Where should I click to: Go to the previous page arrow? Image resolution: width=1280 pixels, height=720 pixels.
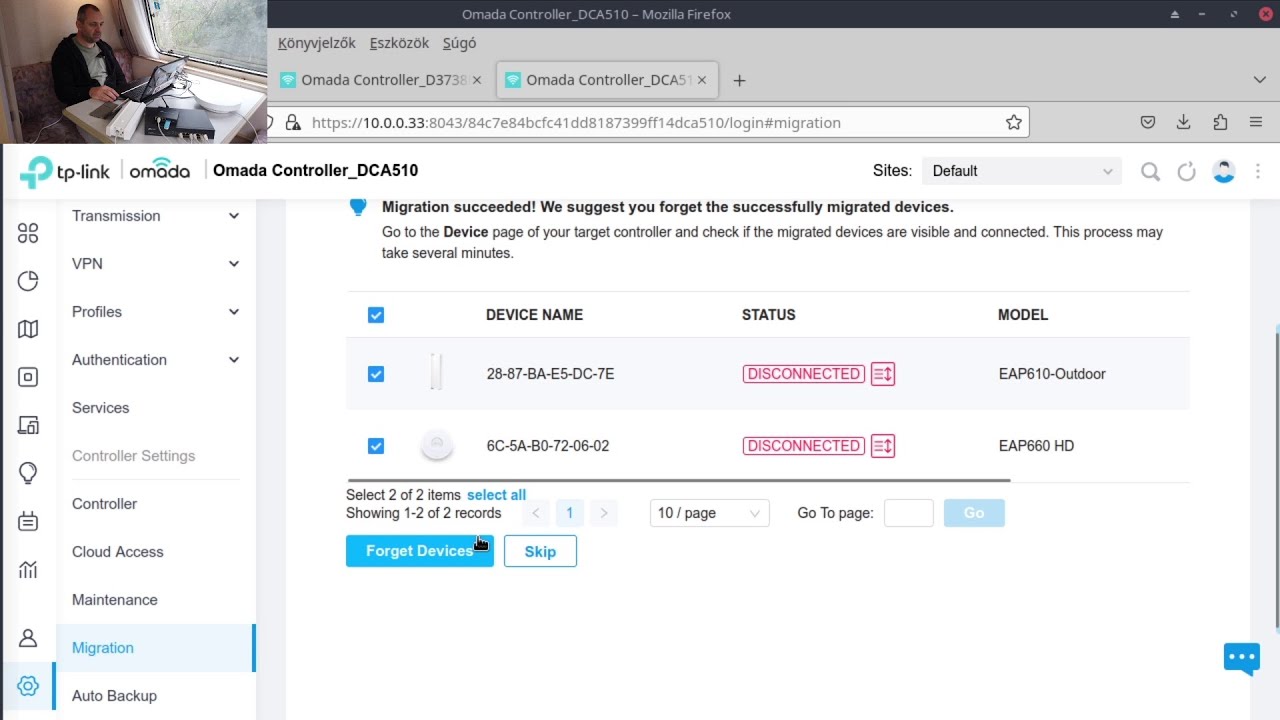pos(536,513)
